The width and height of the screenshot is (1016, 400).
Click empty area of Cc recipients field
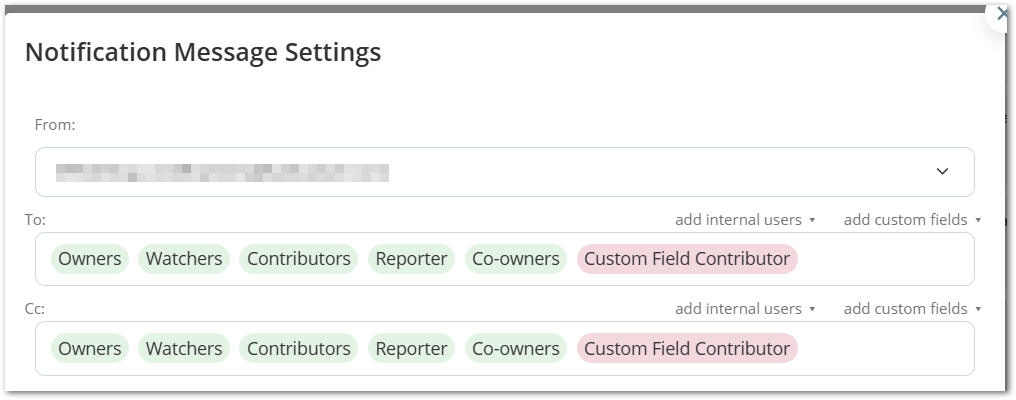885,349
